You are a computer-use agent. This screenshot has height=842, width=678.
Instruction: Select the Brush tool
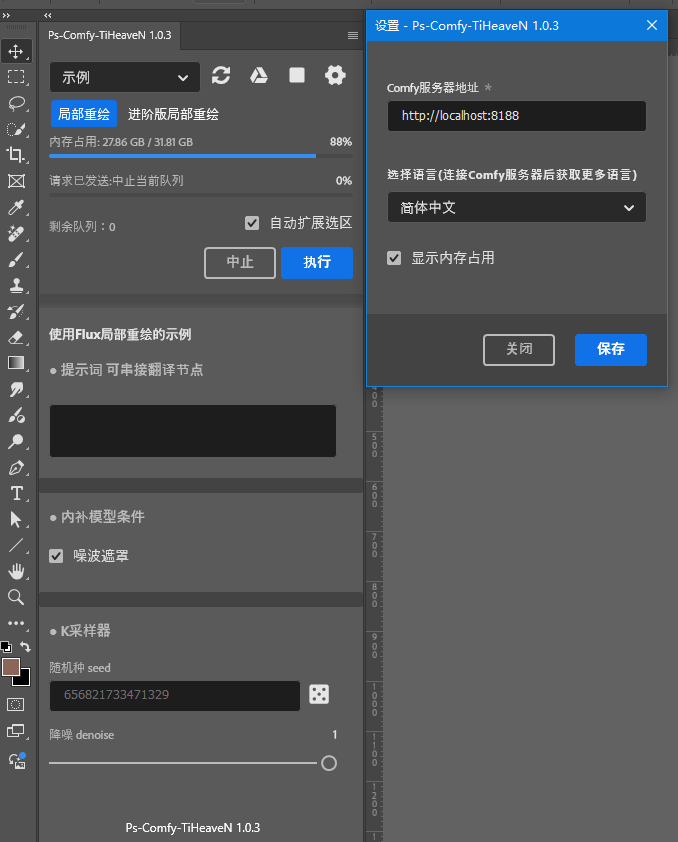(x=16, y=259)
